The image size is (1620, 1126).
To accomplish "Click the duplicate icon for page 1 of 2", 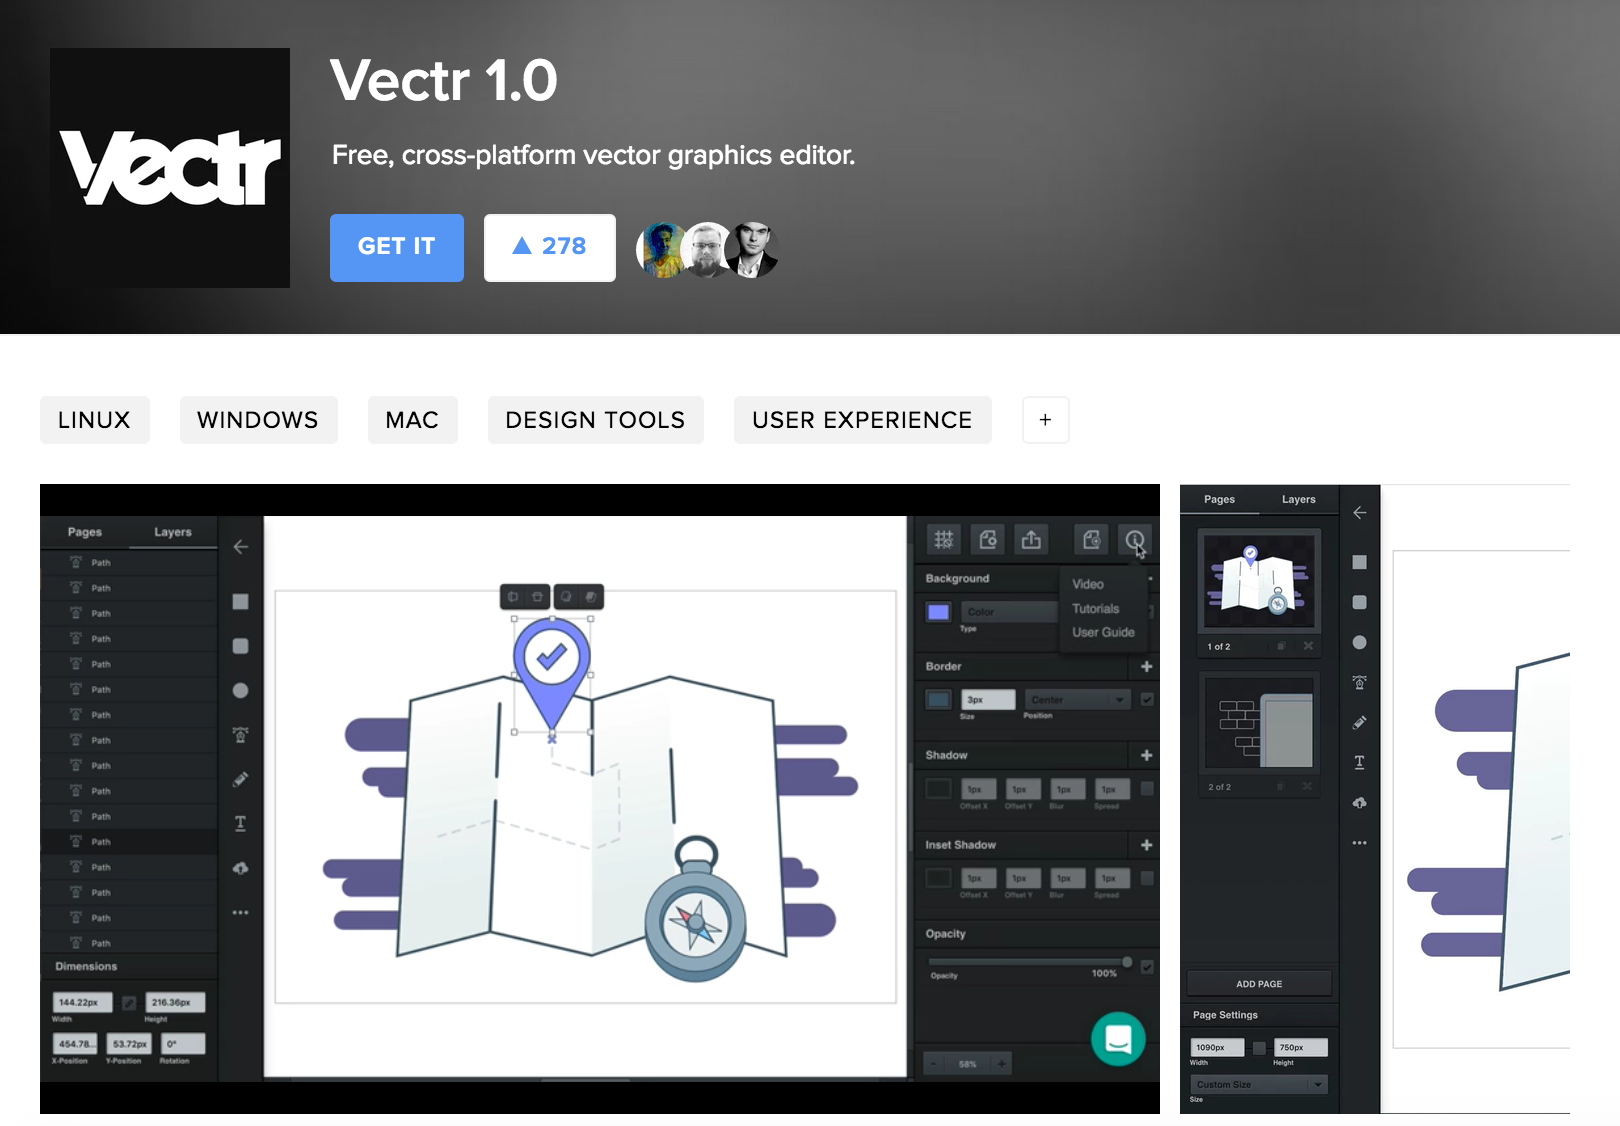I will [1281, 646].
